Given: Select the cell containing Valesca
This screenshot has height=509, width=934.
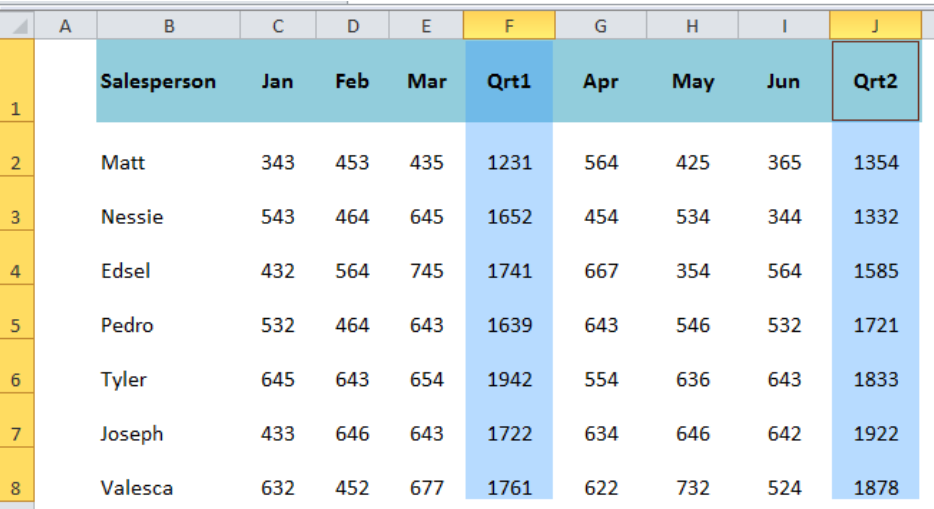Looking at the screenshot, I should [169, 474].
